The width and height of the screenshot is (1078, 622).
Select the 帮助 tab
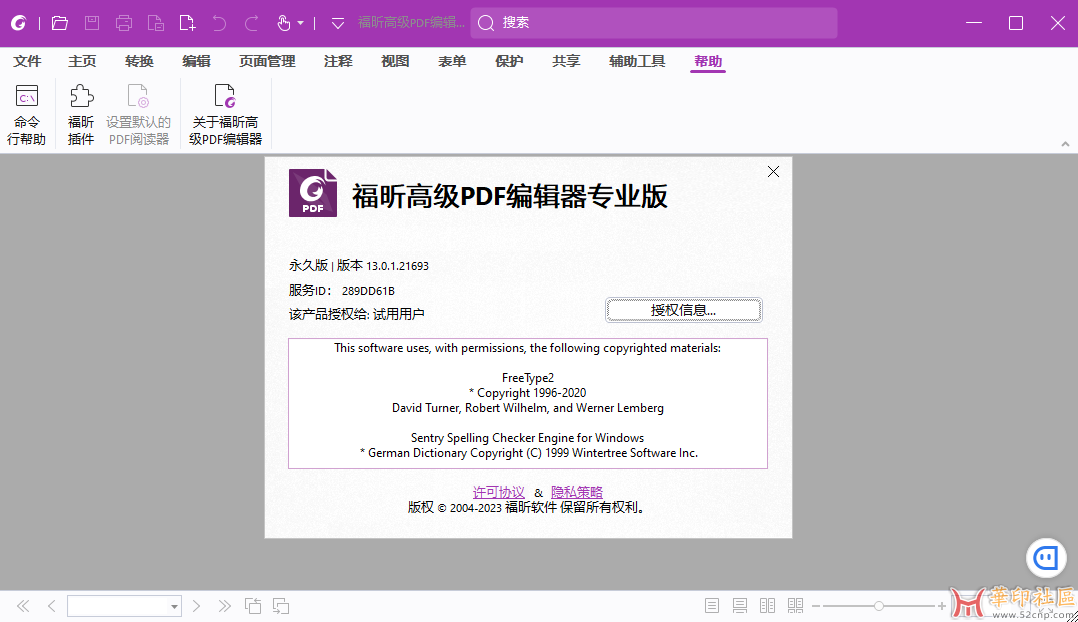point(708,61)
